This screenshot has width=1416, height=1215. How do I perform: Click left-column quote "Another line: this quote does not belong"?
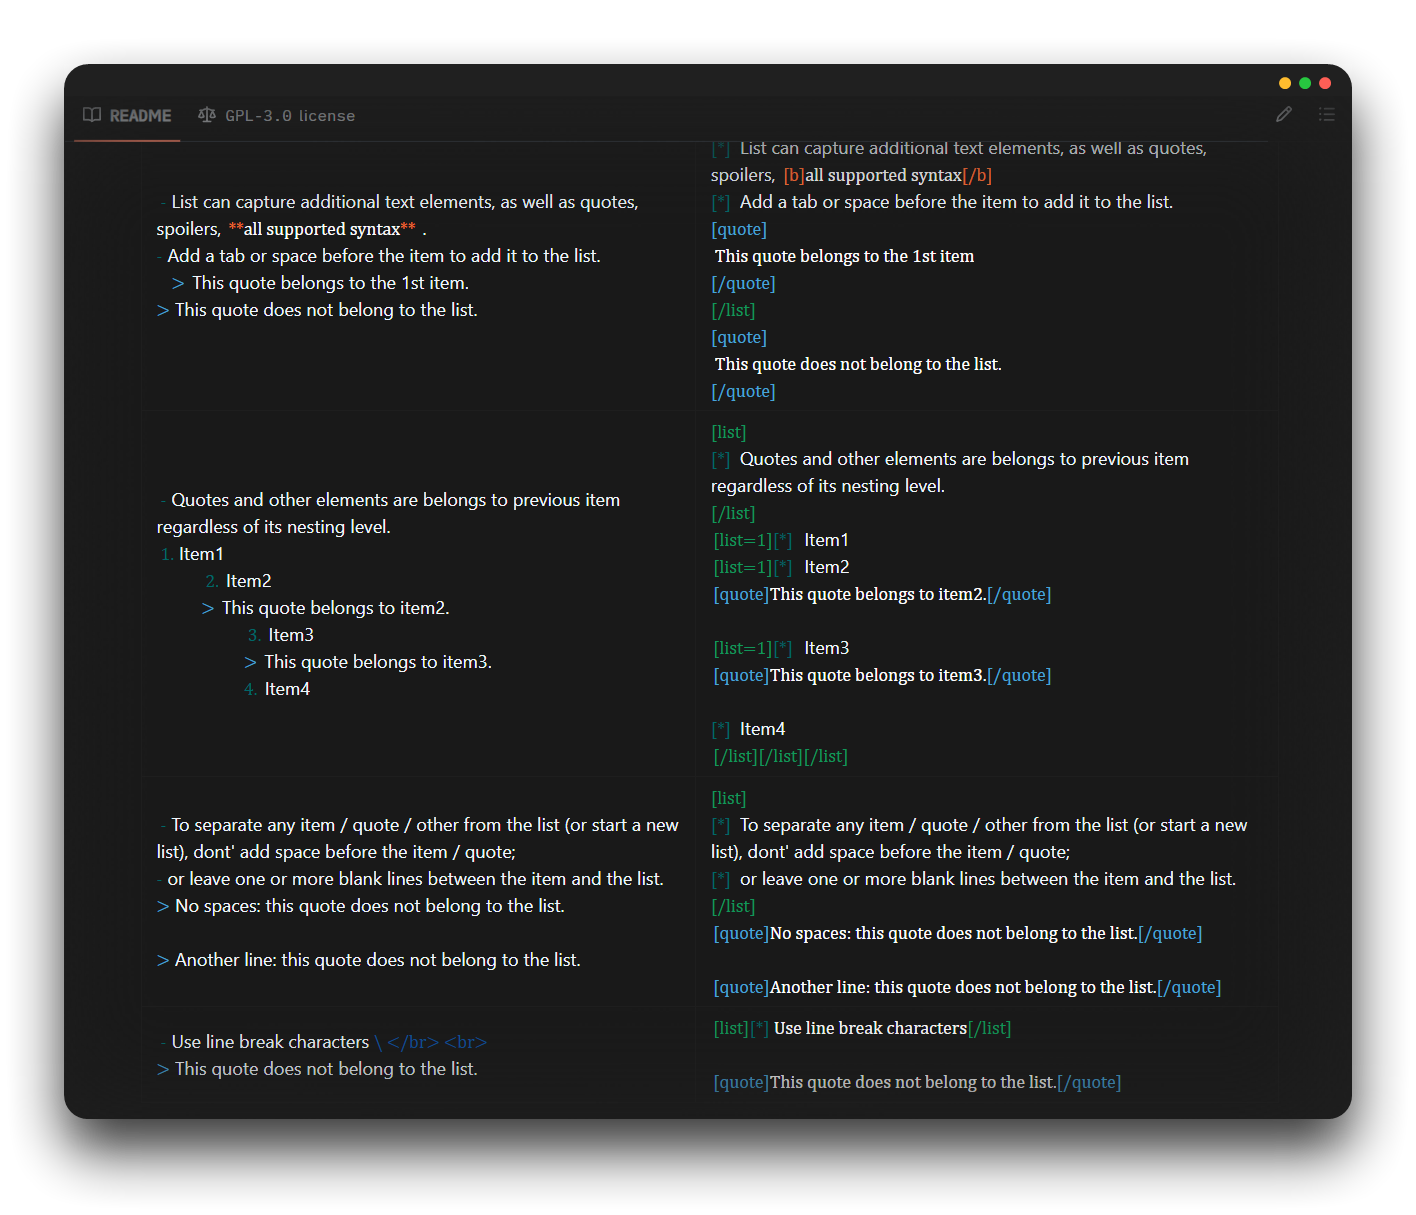(x=377, y=960)
